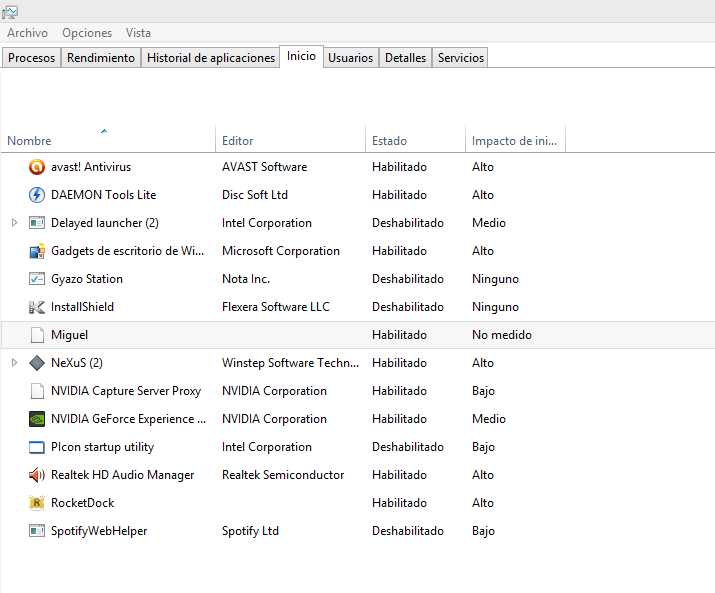715x593 pixels.
Task: Go to the Detalles tab
Action: [x=405, y=58]
